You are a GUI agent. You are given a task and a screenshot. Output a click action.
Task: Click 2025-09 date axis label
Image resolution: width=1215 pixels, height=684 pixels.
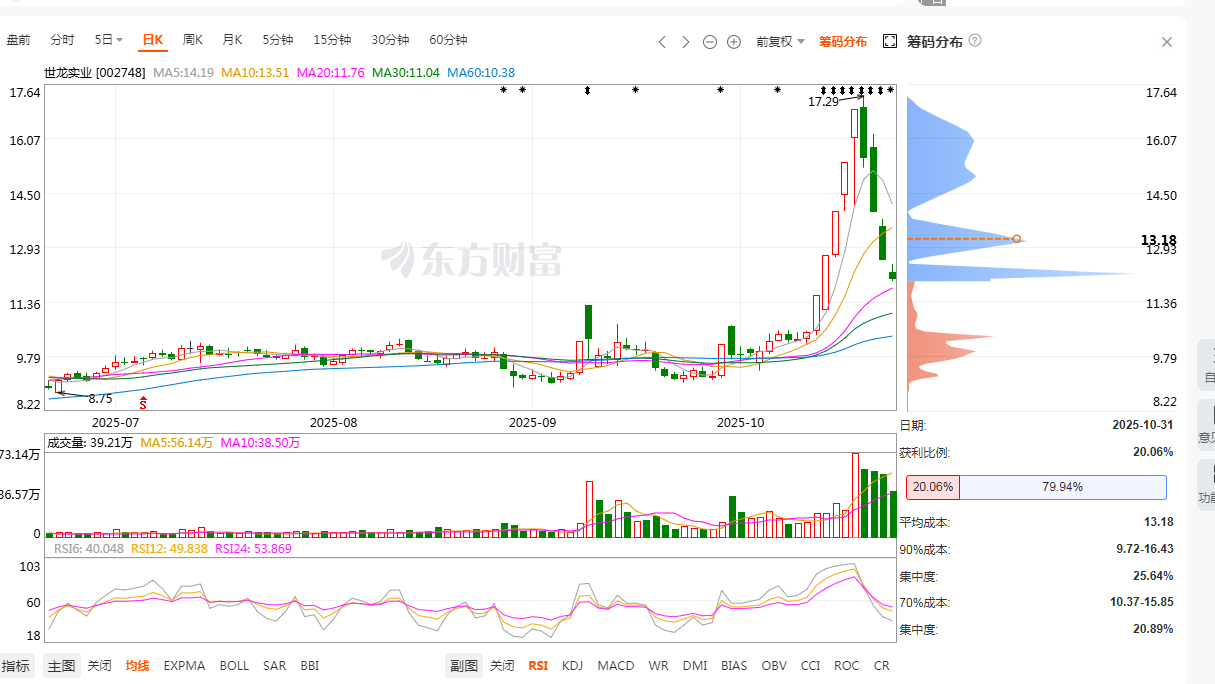coord(533,423)
